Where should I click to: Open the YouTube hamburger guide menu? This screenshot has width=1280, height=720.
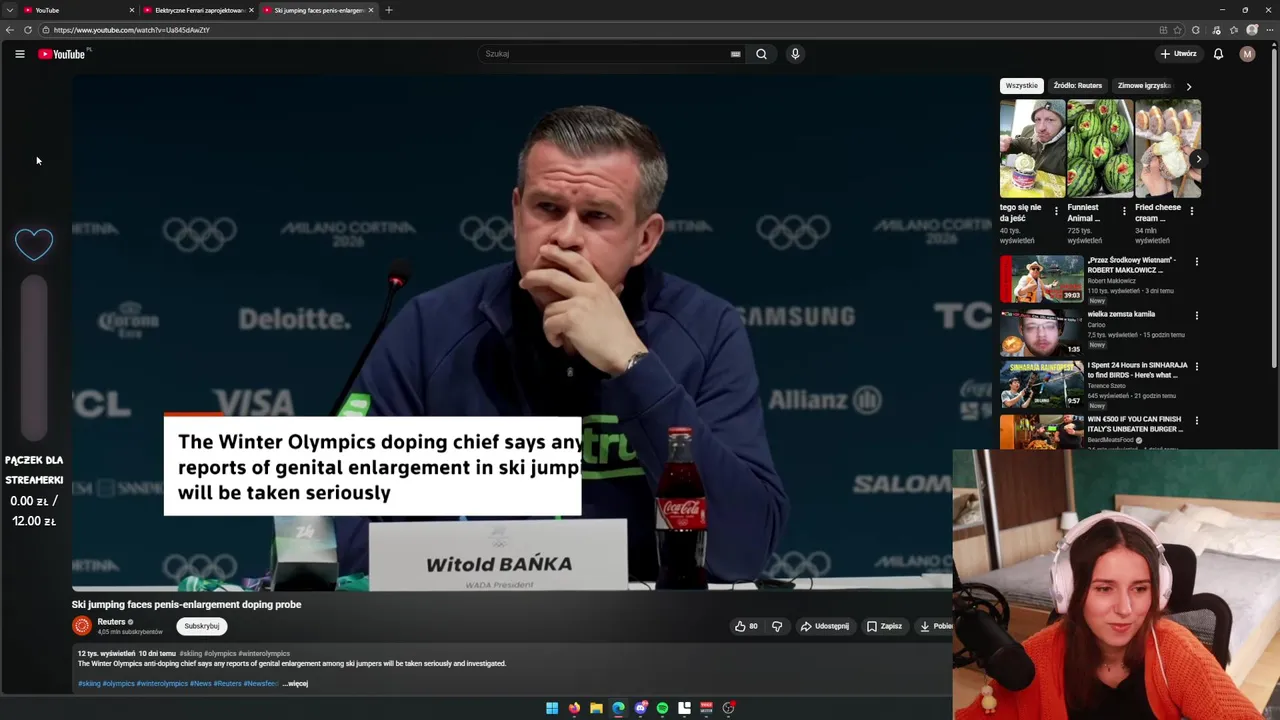pyautogui.click(x=19, y=54)
